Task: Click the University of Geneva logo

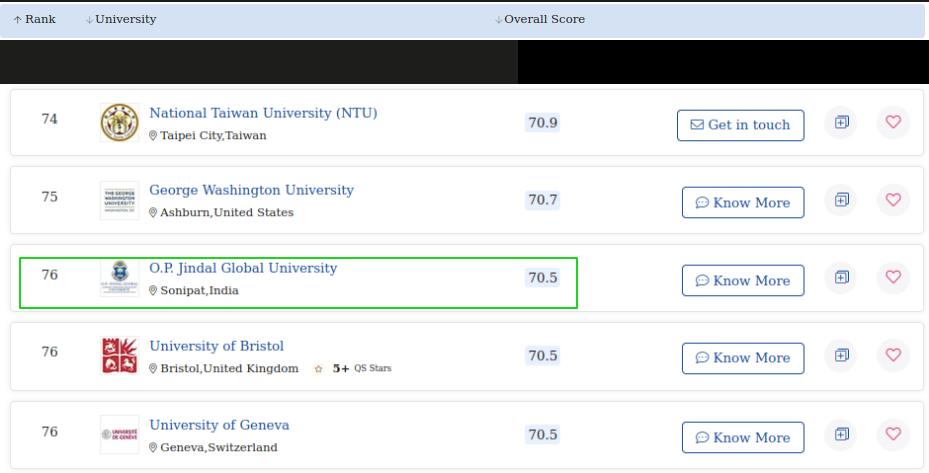Action: tap(120, 434)
